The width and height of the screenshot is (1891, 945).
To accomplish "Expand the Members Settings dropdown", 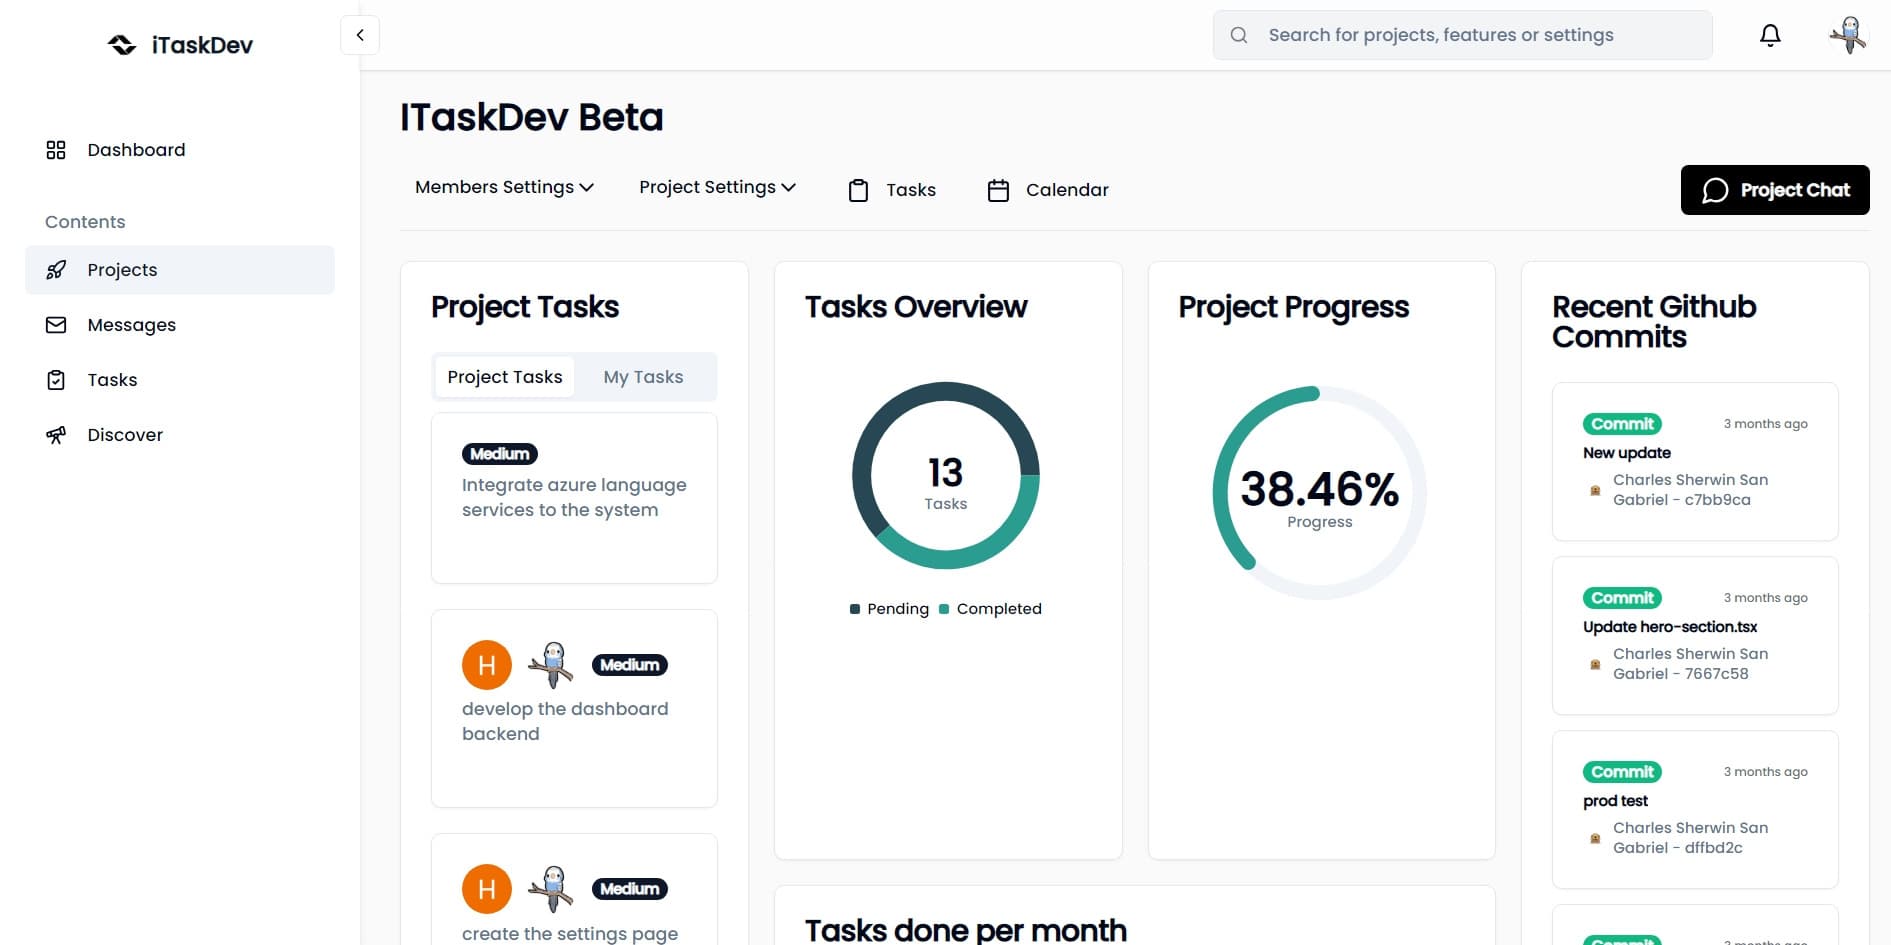I will [x=504, y=188].
